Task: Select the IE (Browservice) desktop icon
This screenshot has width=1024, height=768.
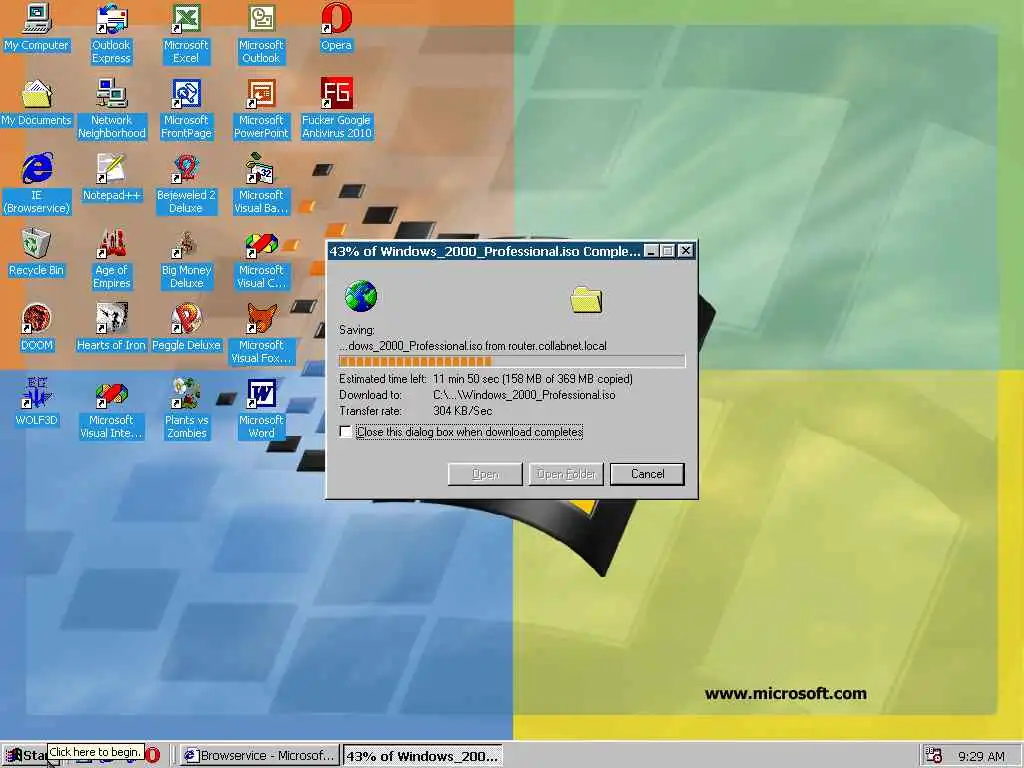Action: point(37,184)
